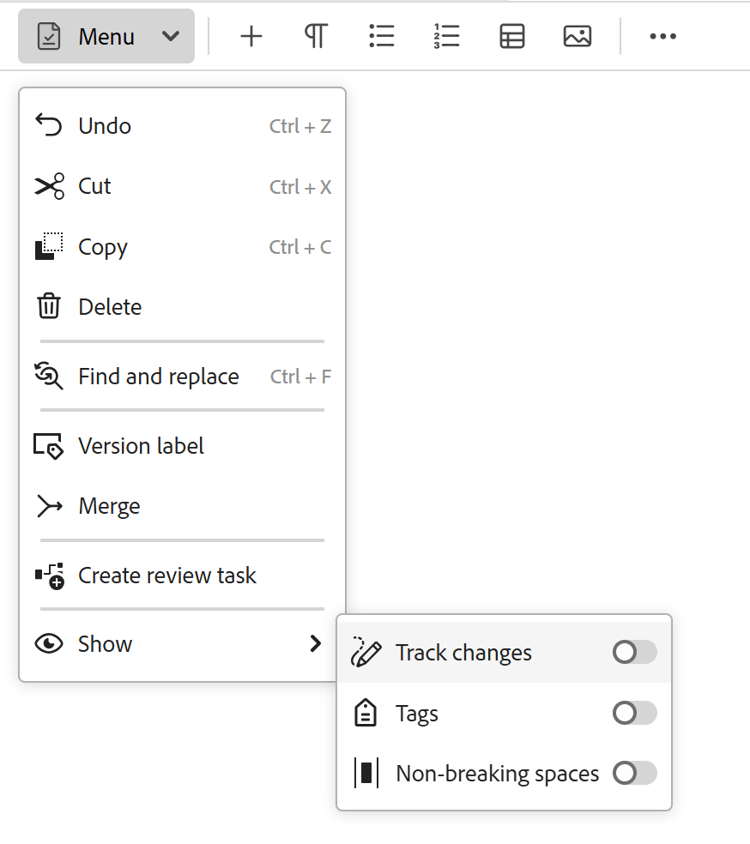Click Delete in the menu

pyautogui.click(x=110, y=307)
